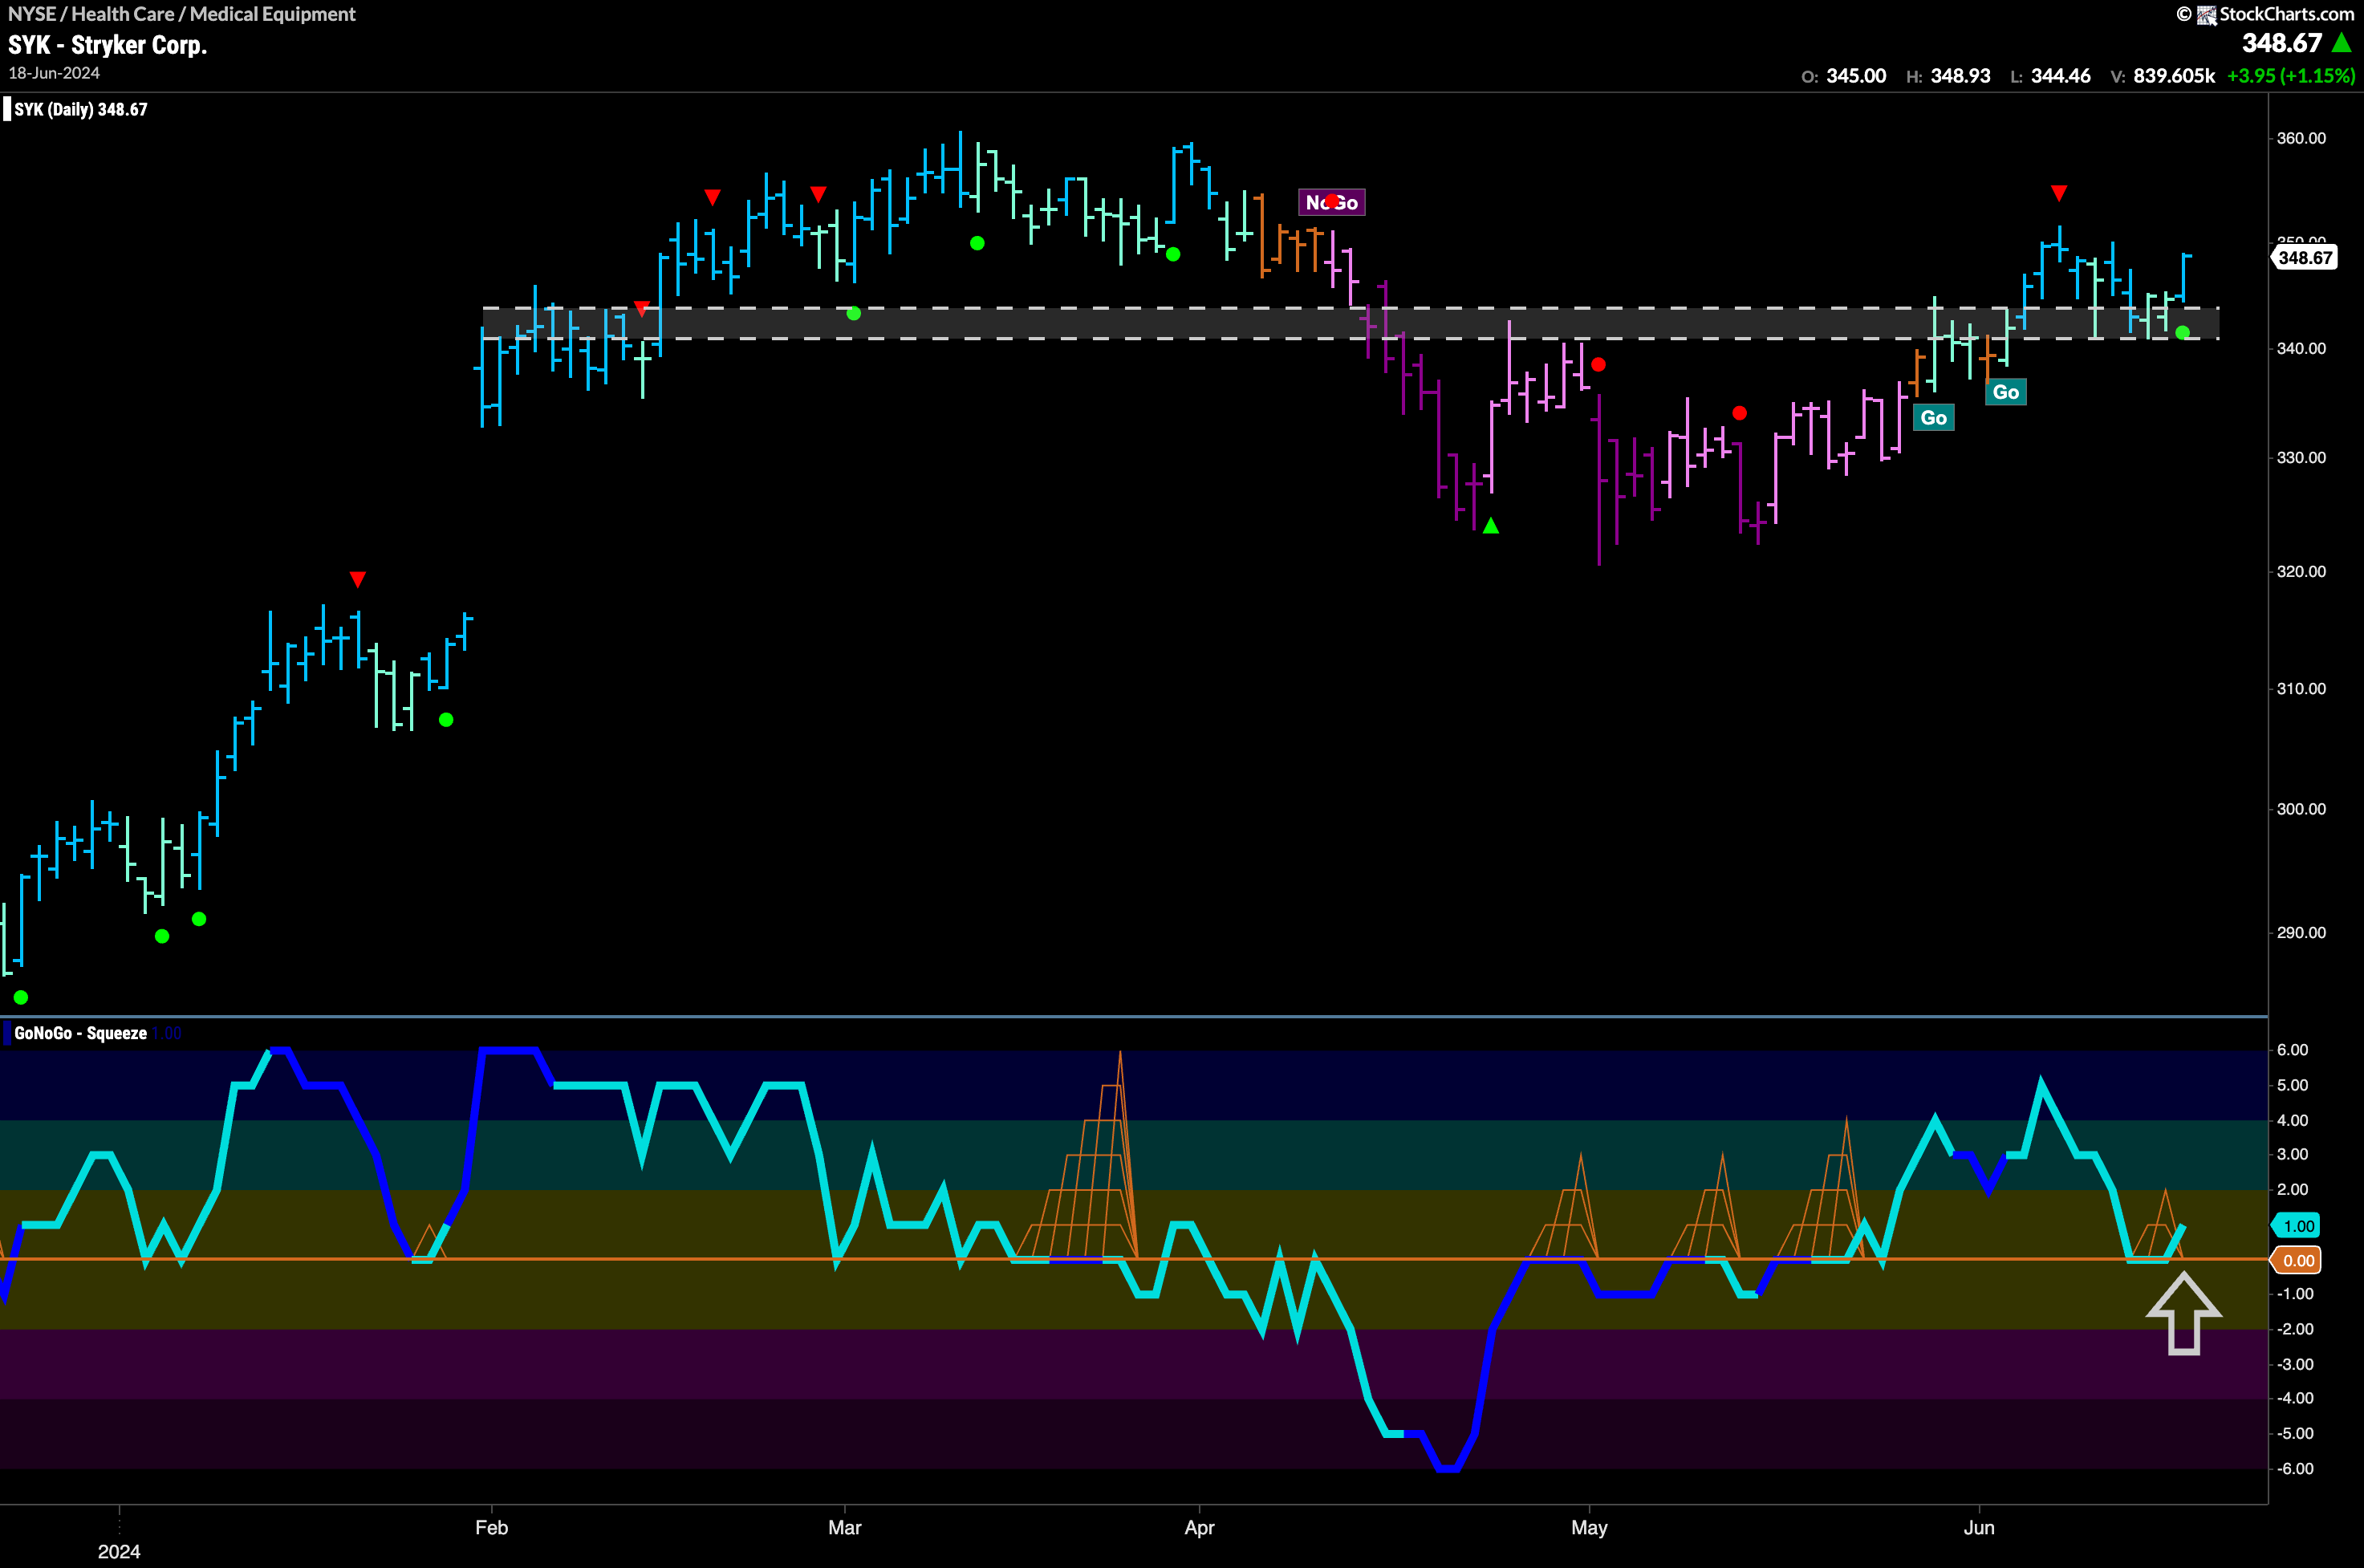
Task: Click the red dot in mid-May
Action: (x=1739, y=413)
